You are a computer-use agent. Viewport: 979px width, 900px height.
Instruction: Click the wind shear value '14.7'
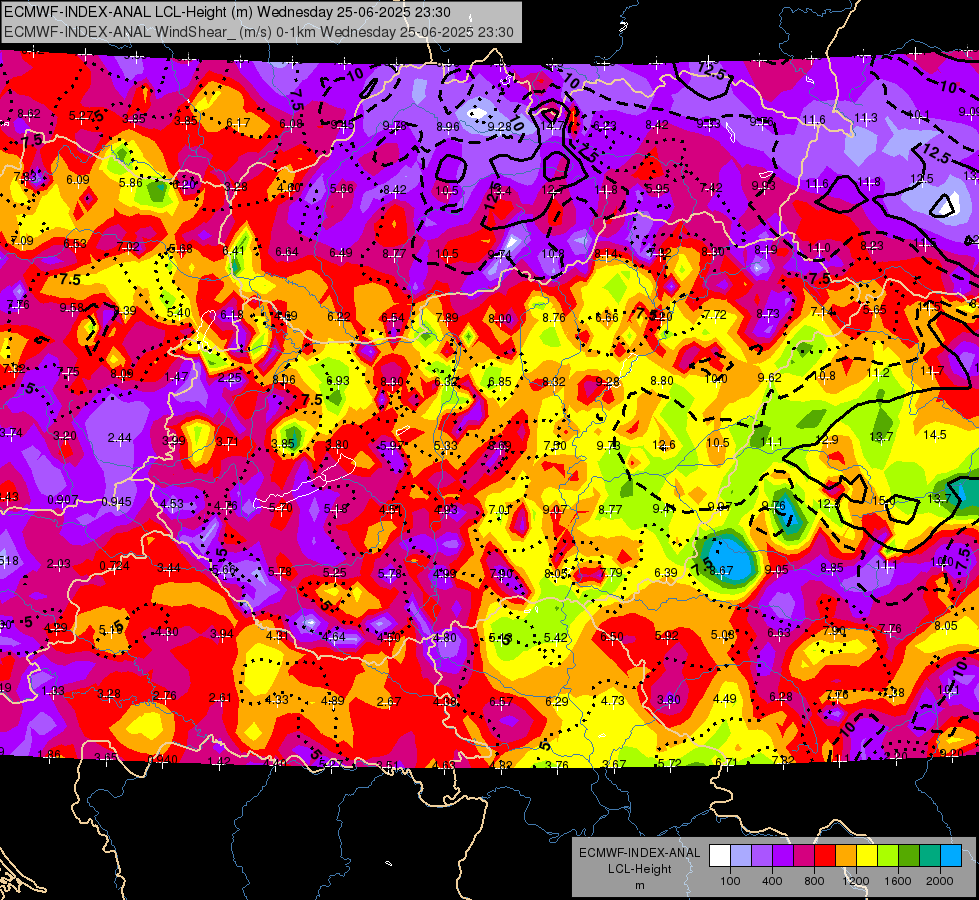point(553,127)
